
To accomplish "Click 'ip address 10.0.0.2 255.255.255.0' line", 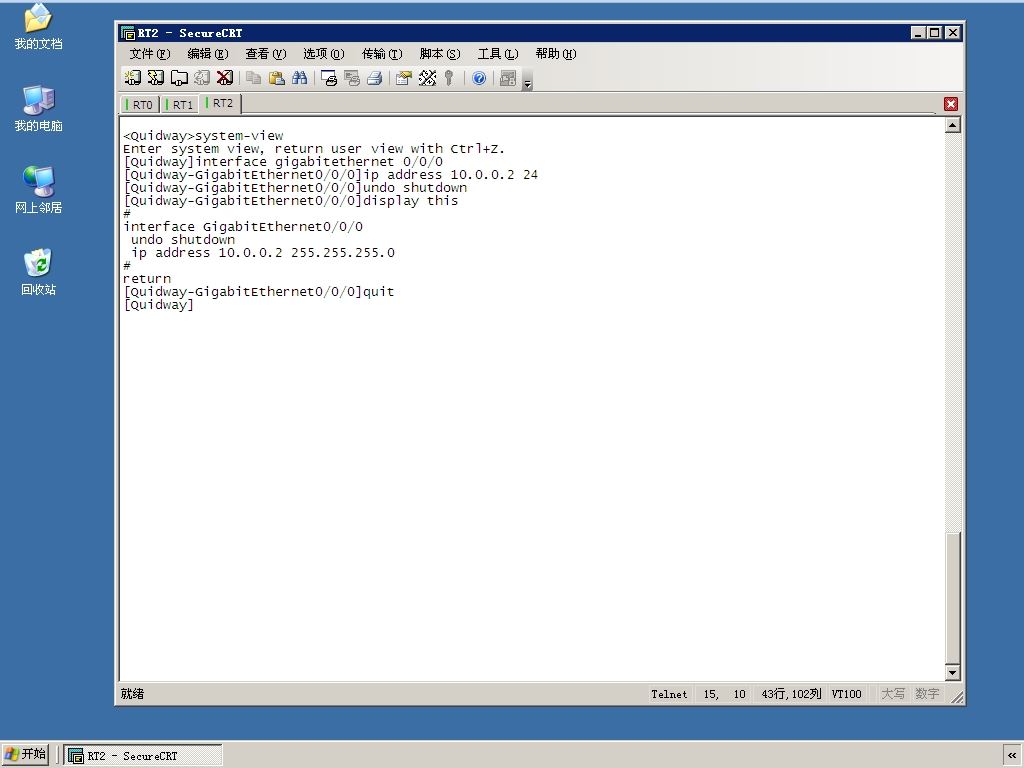I will (x=263, y=253).
